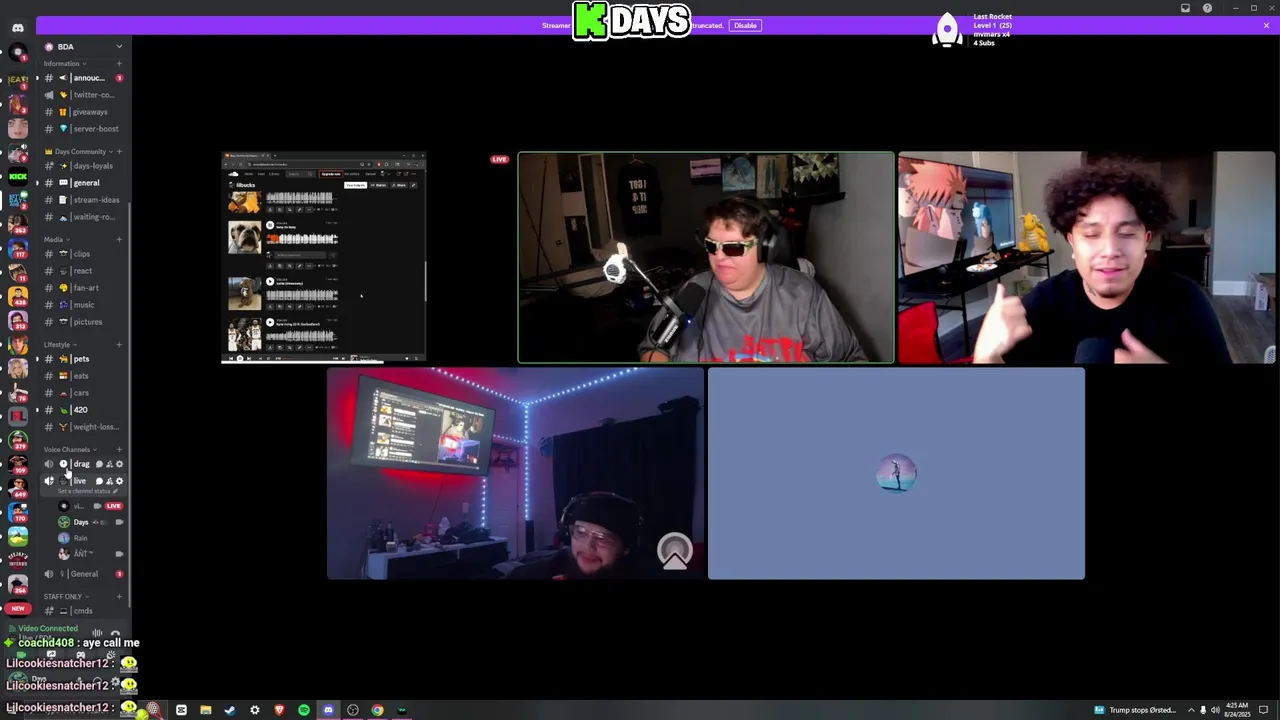1280x720 pixels.
Task: Open the stream-ideas channel
Action: pyautogui.click(x=84, y=200)
